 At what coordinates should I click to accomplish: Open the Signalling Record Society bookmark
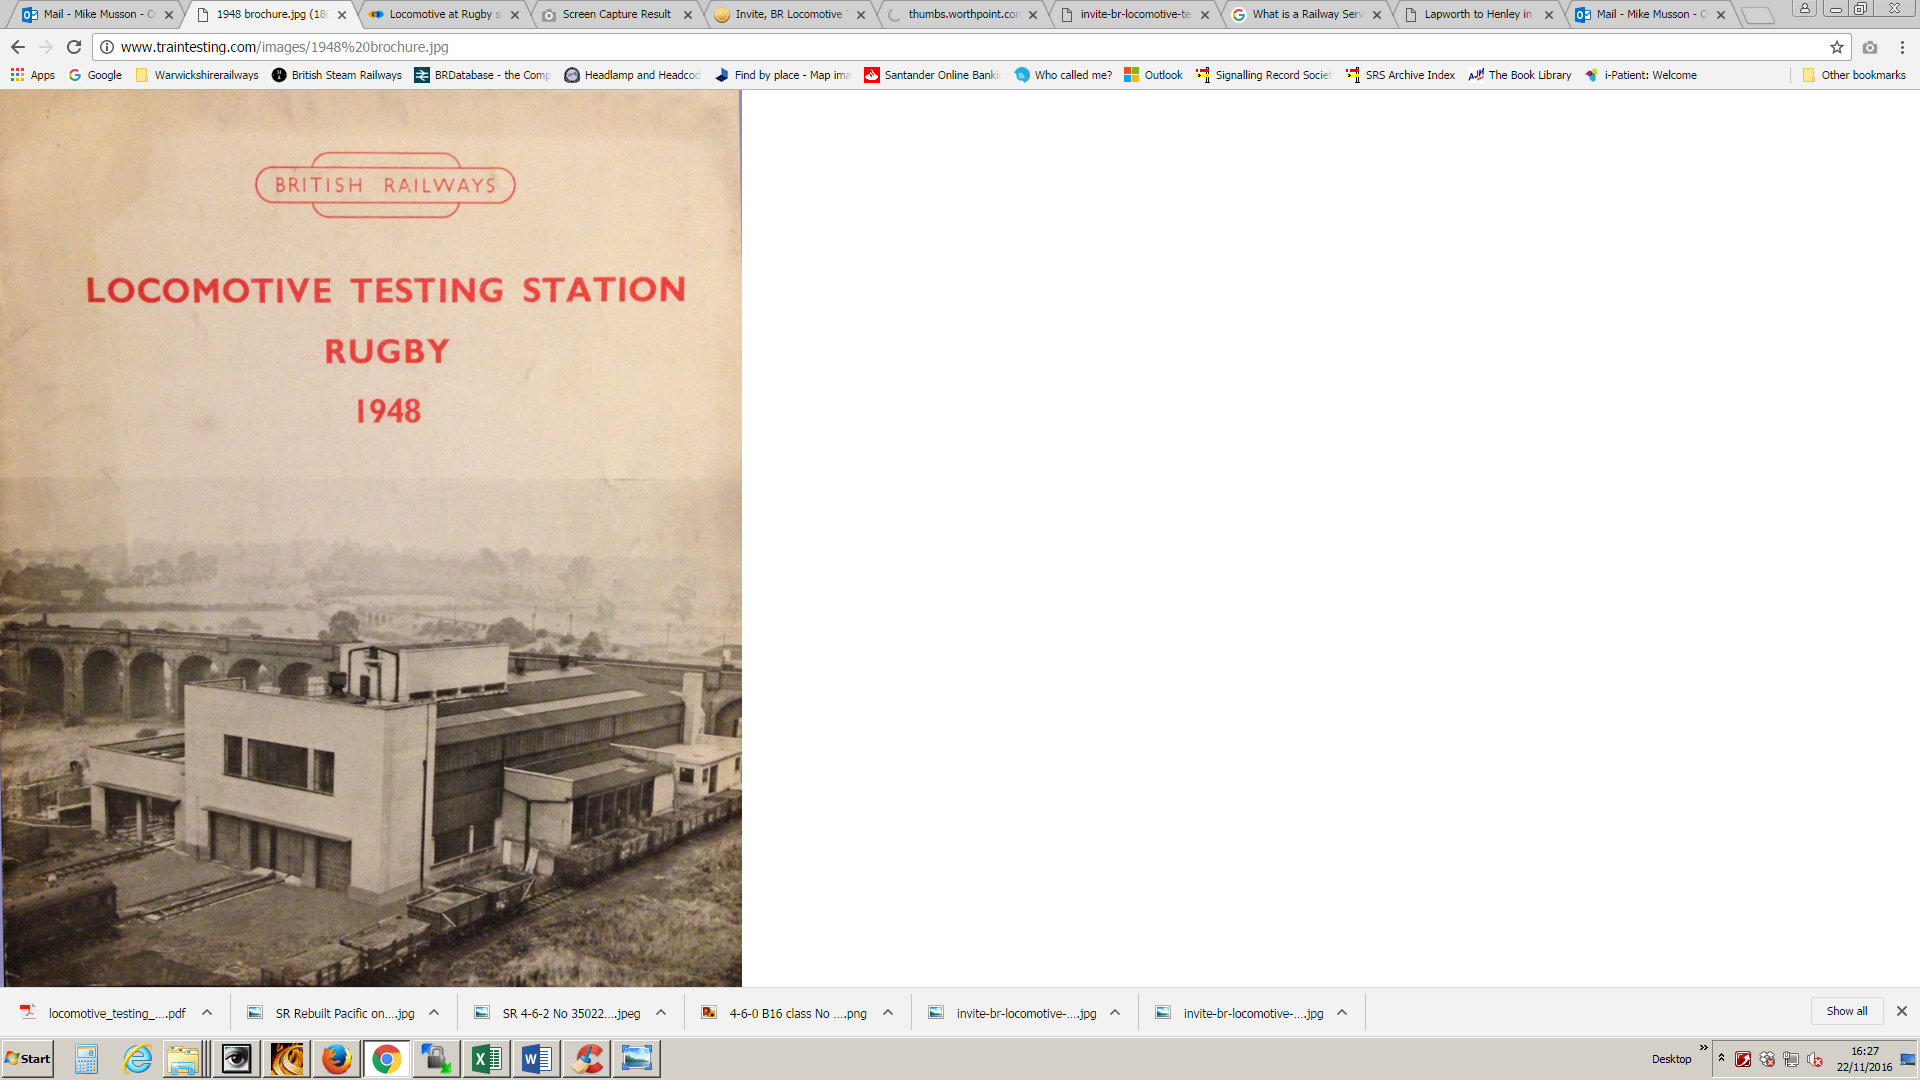(1264, 75)
